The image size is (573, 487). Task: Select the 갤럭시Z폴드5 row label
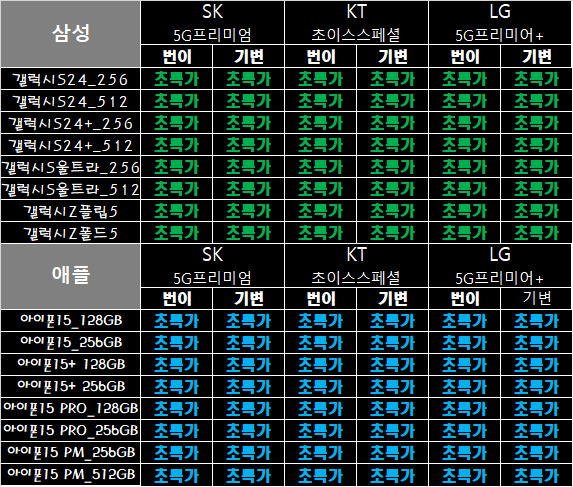[71, 233]
